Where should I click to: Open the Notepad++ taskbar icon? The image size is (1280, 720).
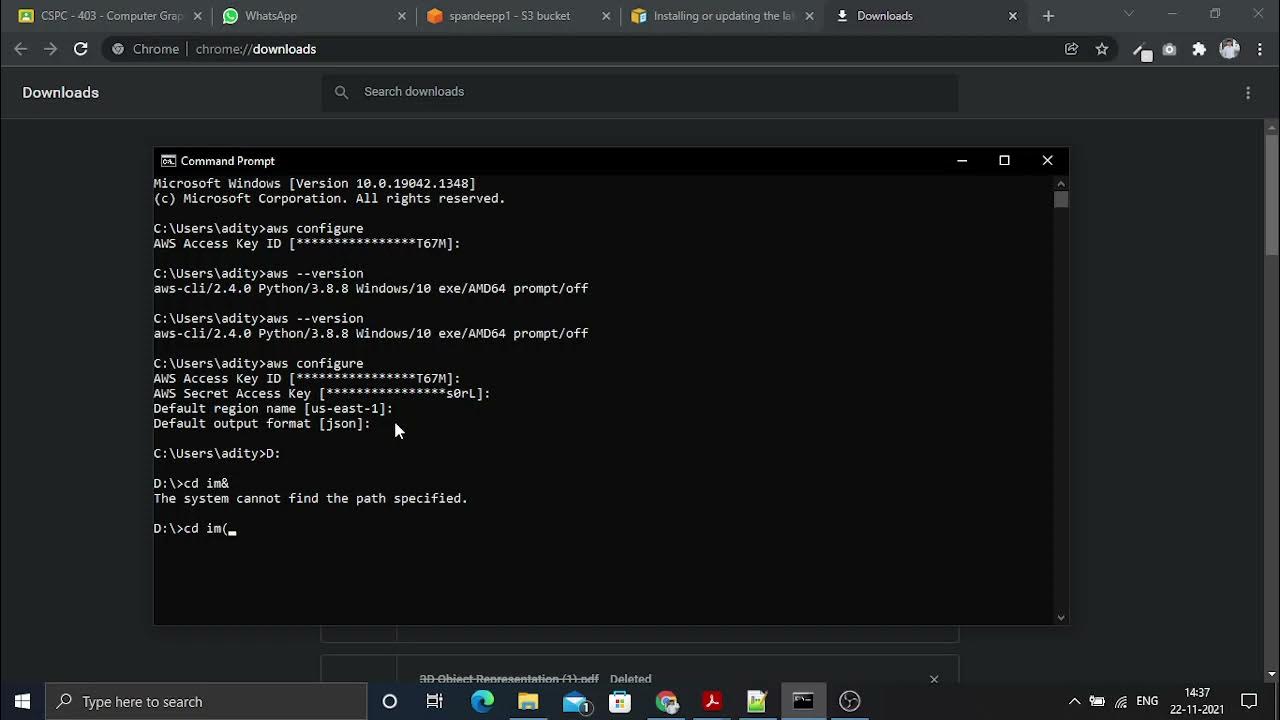(x=757, y=701)
